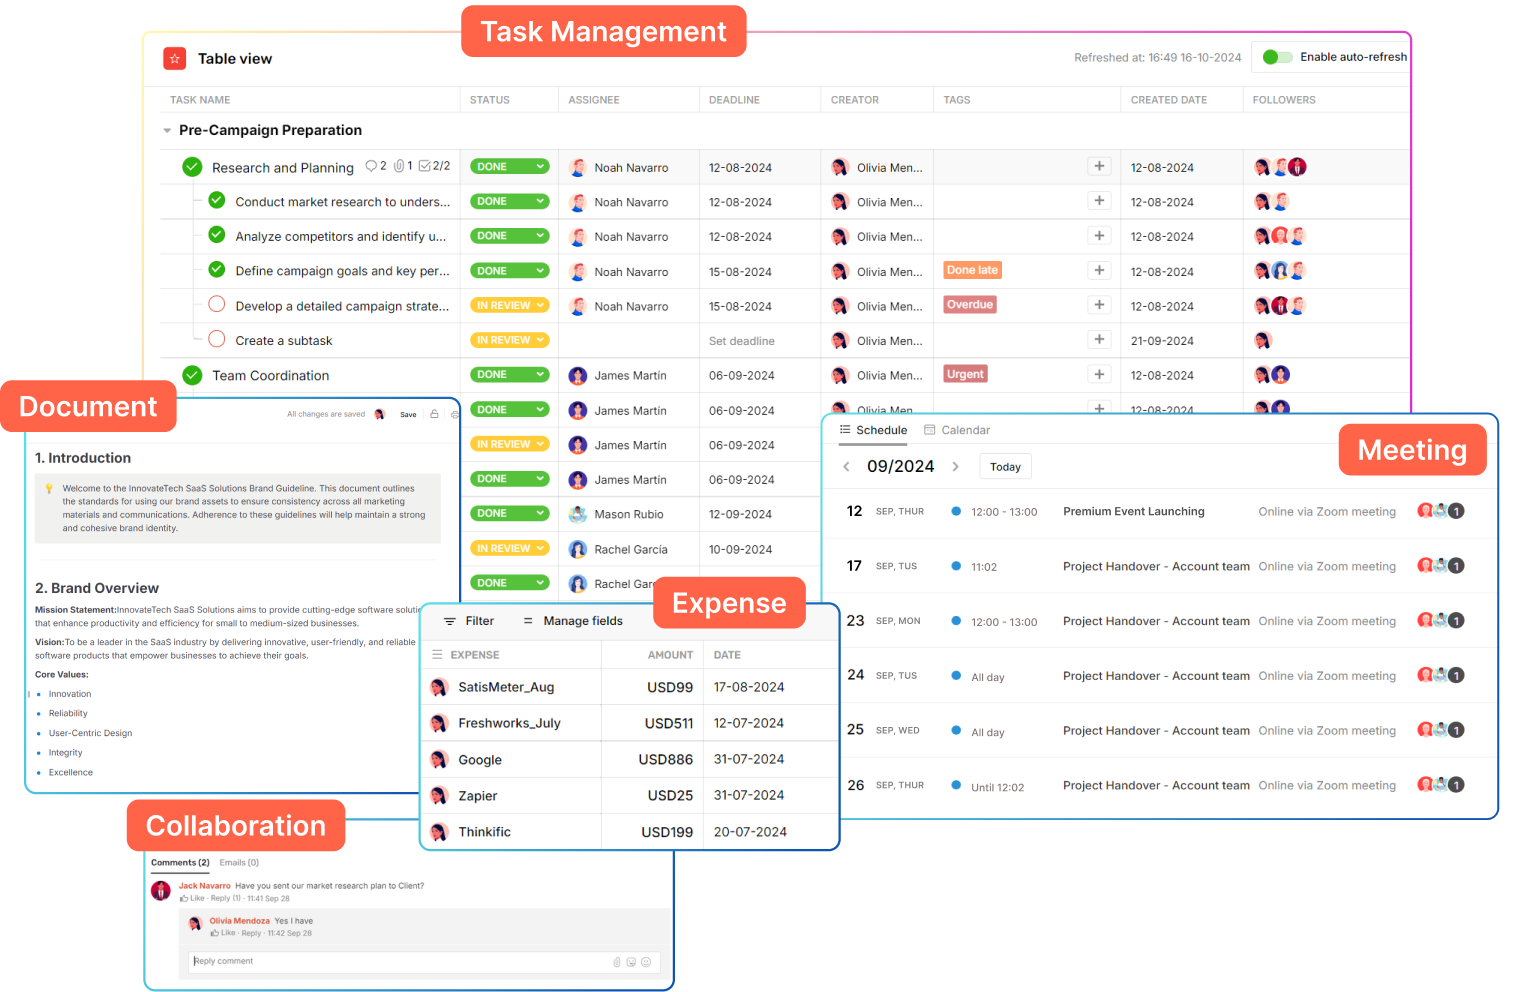Click the Today button in the schedule
1518x992 pixels.
click(1005, 467)
